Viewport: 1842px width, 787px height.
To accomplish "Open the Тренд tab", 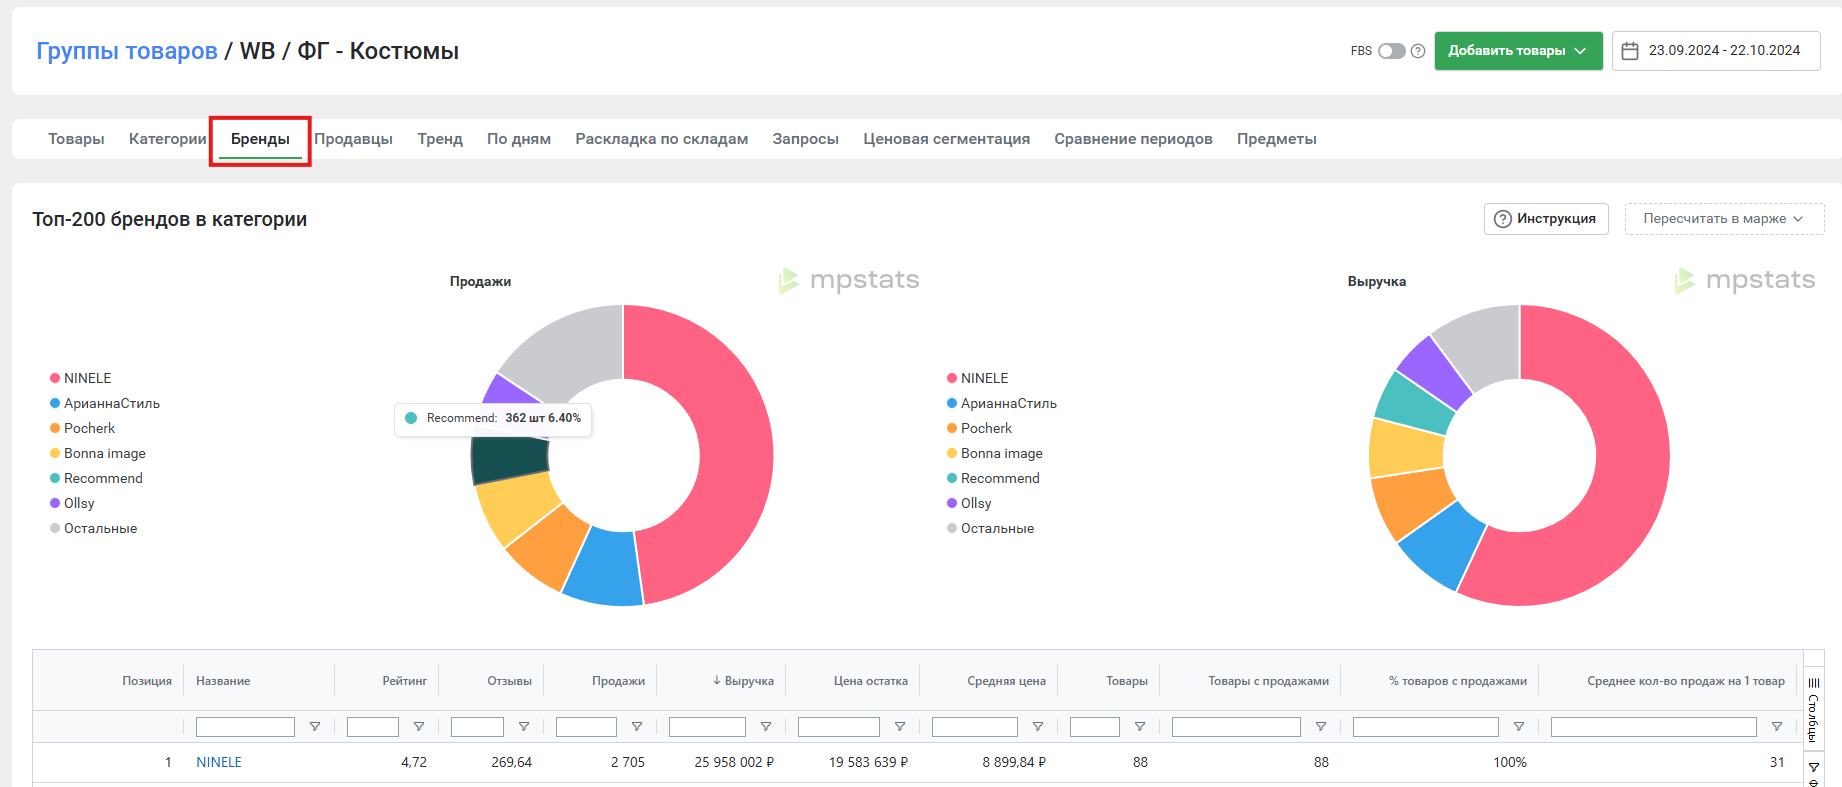I will point(440,139).
